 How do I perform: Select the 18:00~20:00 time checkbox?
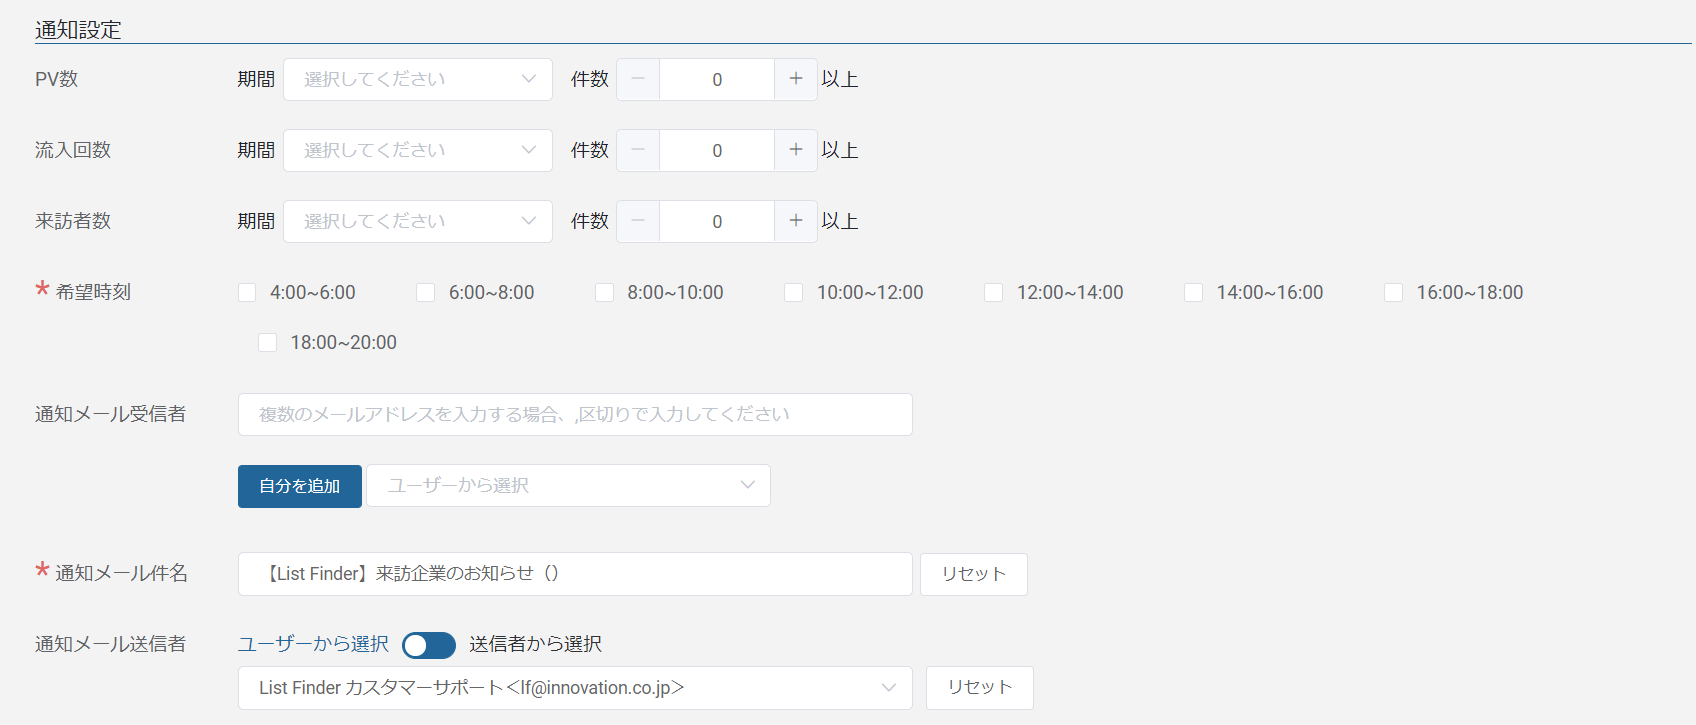(x=268, y=343)
